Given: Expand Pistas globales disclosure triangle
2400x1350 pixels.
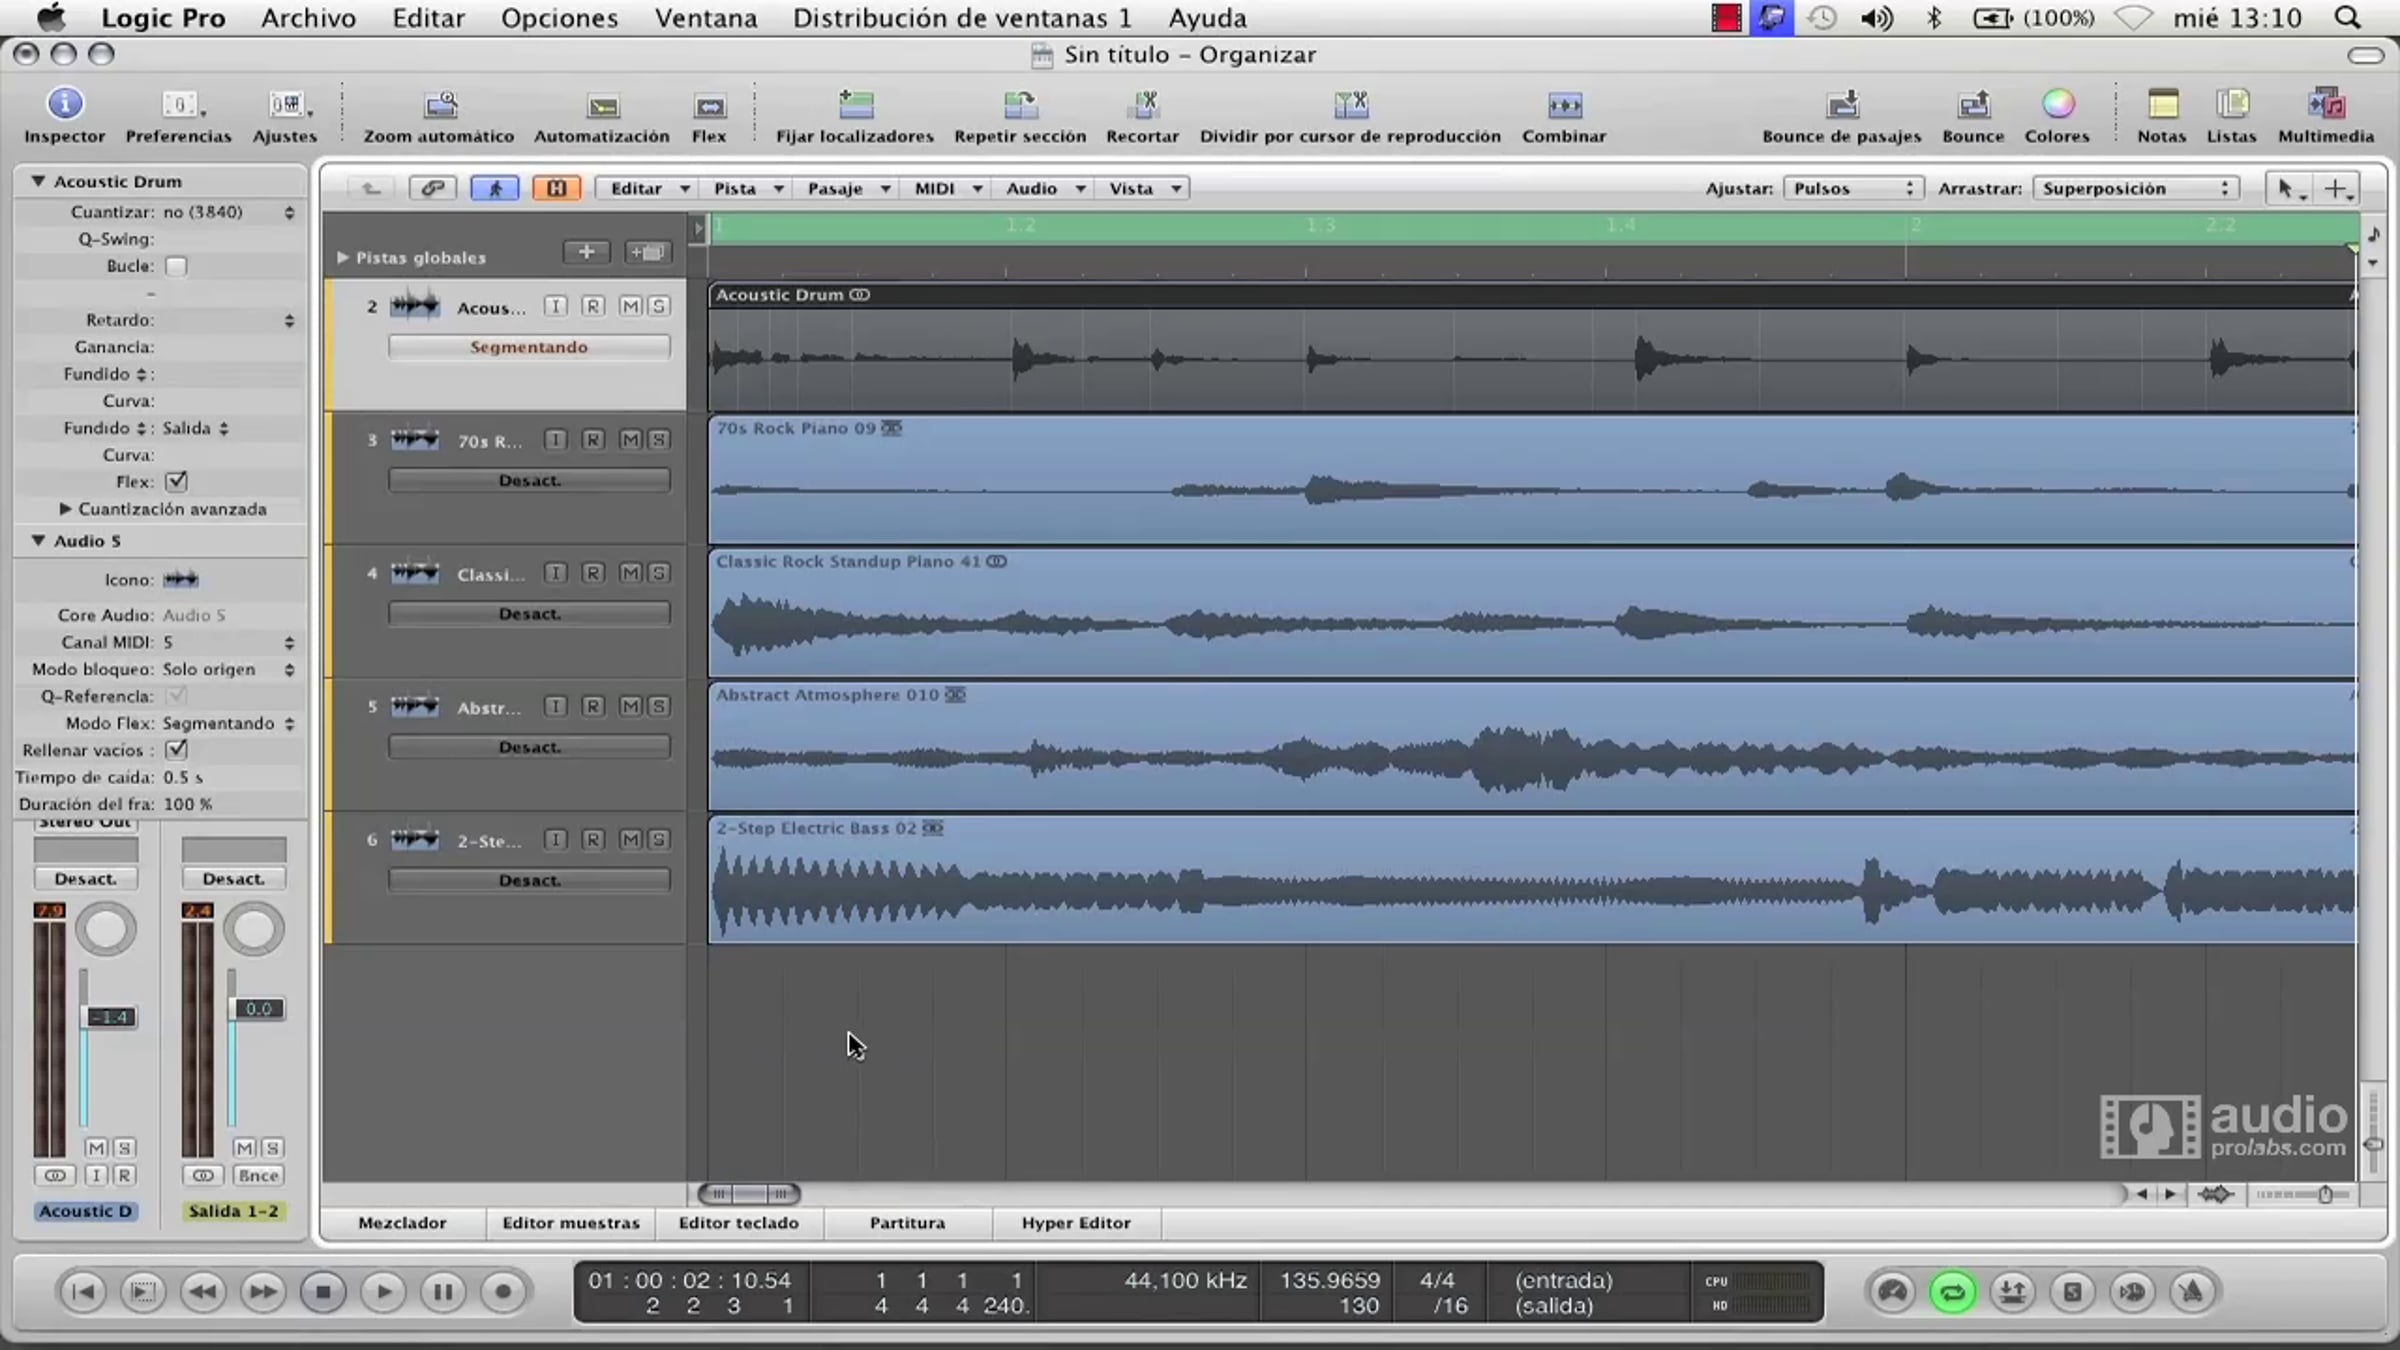Looking at the screenshot, I should tap(342, 257).
